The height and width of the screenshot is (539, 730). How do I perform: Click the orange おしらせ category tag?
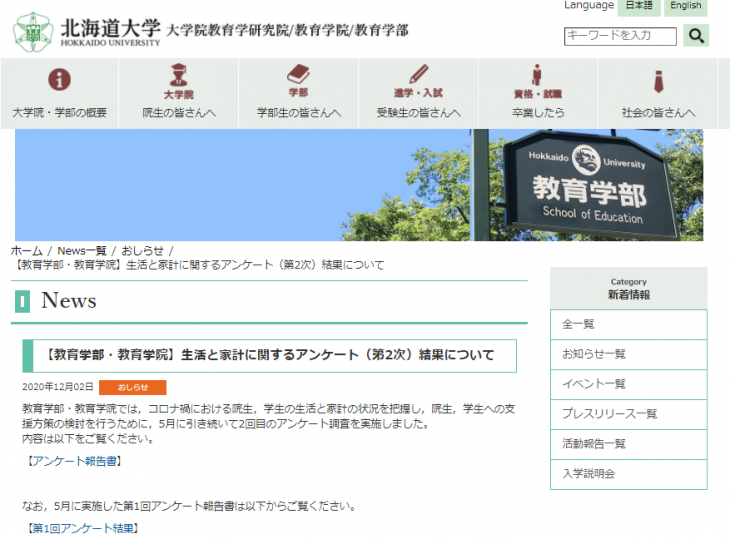point(133,387)
